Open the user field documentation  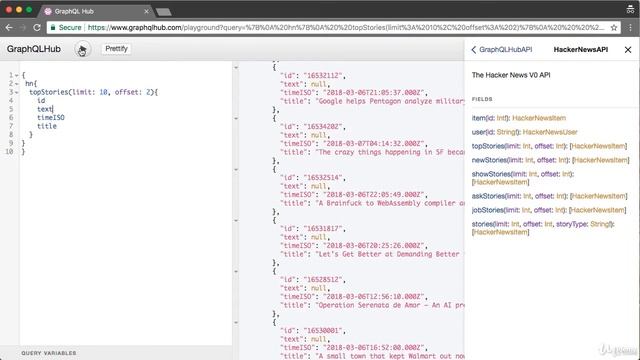pyautogui.click(x=478, y=132)
